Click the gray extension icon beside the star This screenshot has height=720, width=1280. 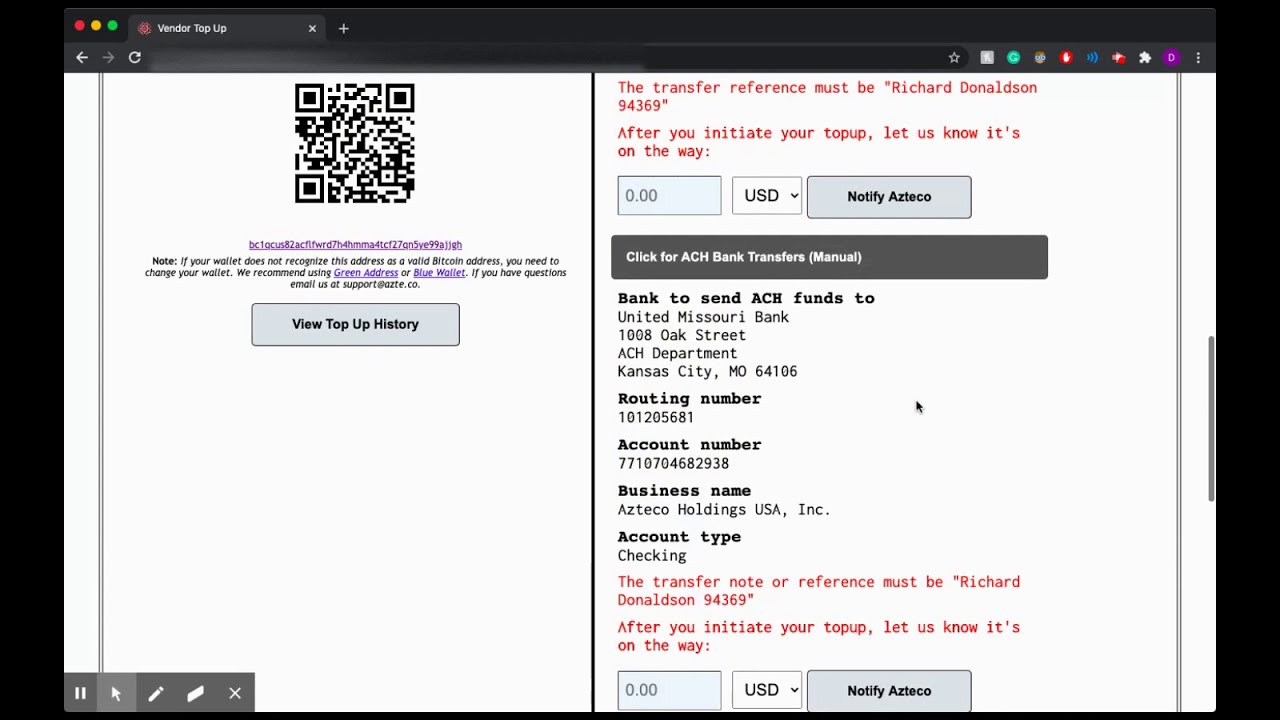(x=987, y=58)
